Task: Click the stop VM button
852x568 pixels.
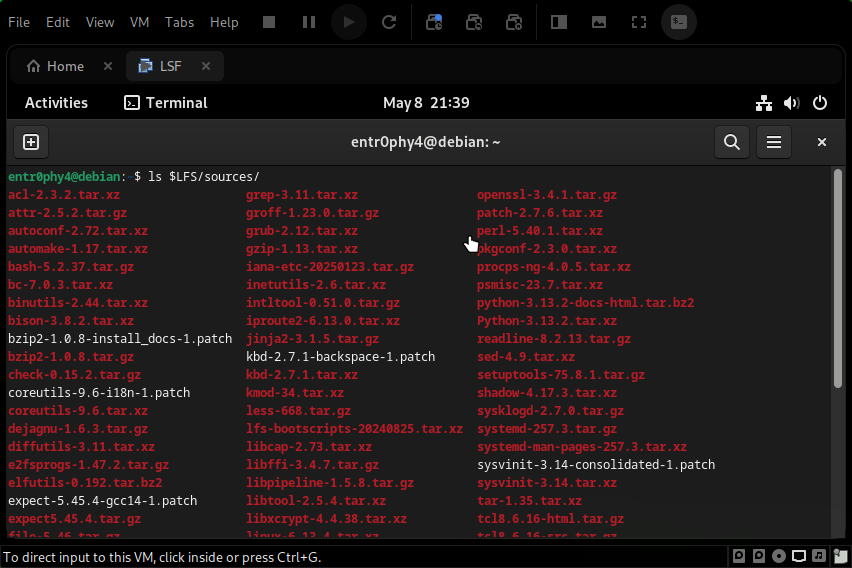Action: click(x=268, y=22)
